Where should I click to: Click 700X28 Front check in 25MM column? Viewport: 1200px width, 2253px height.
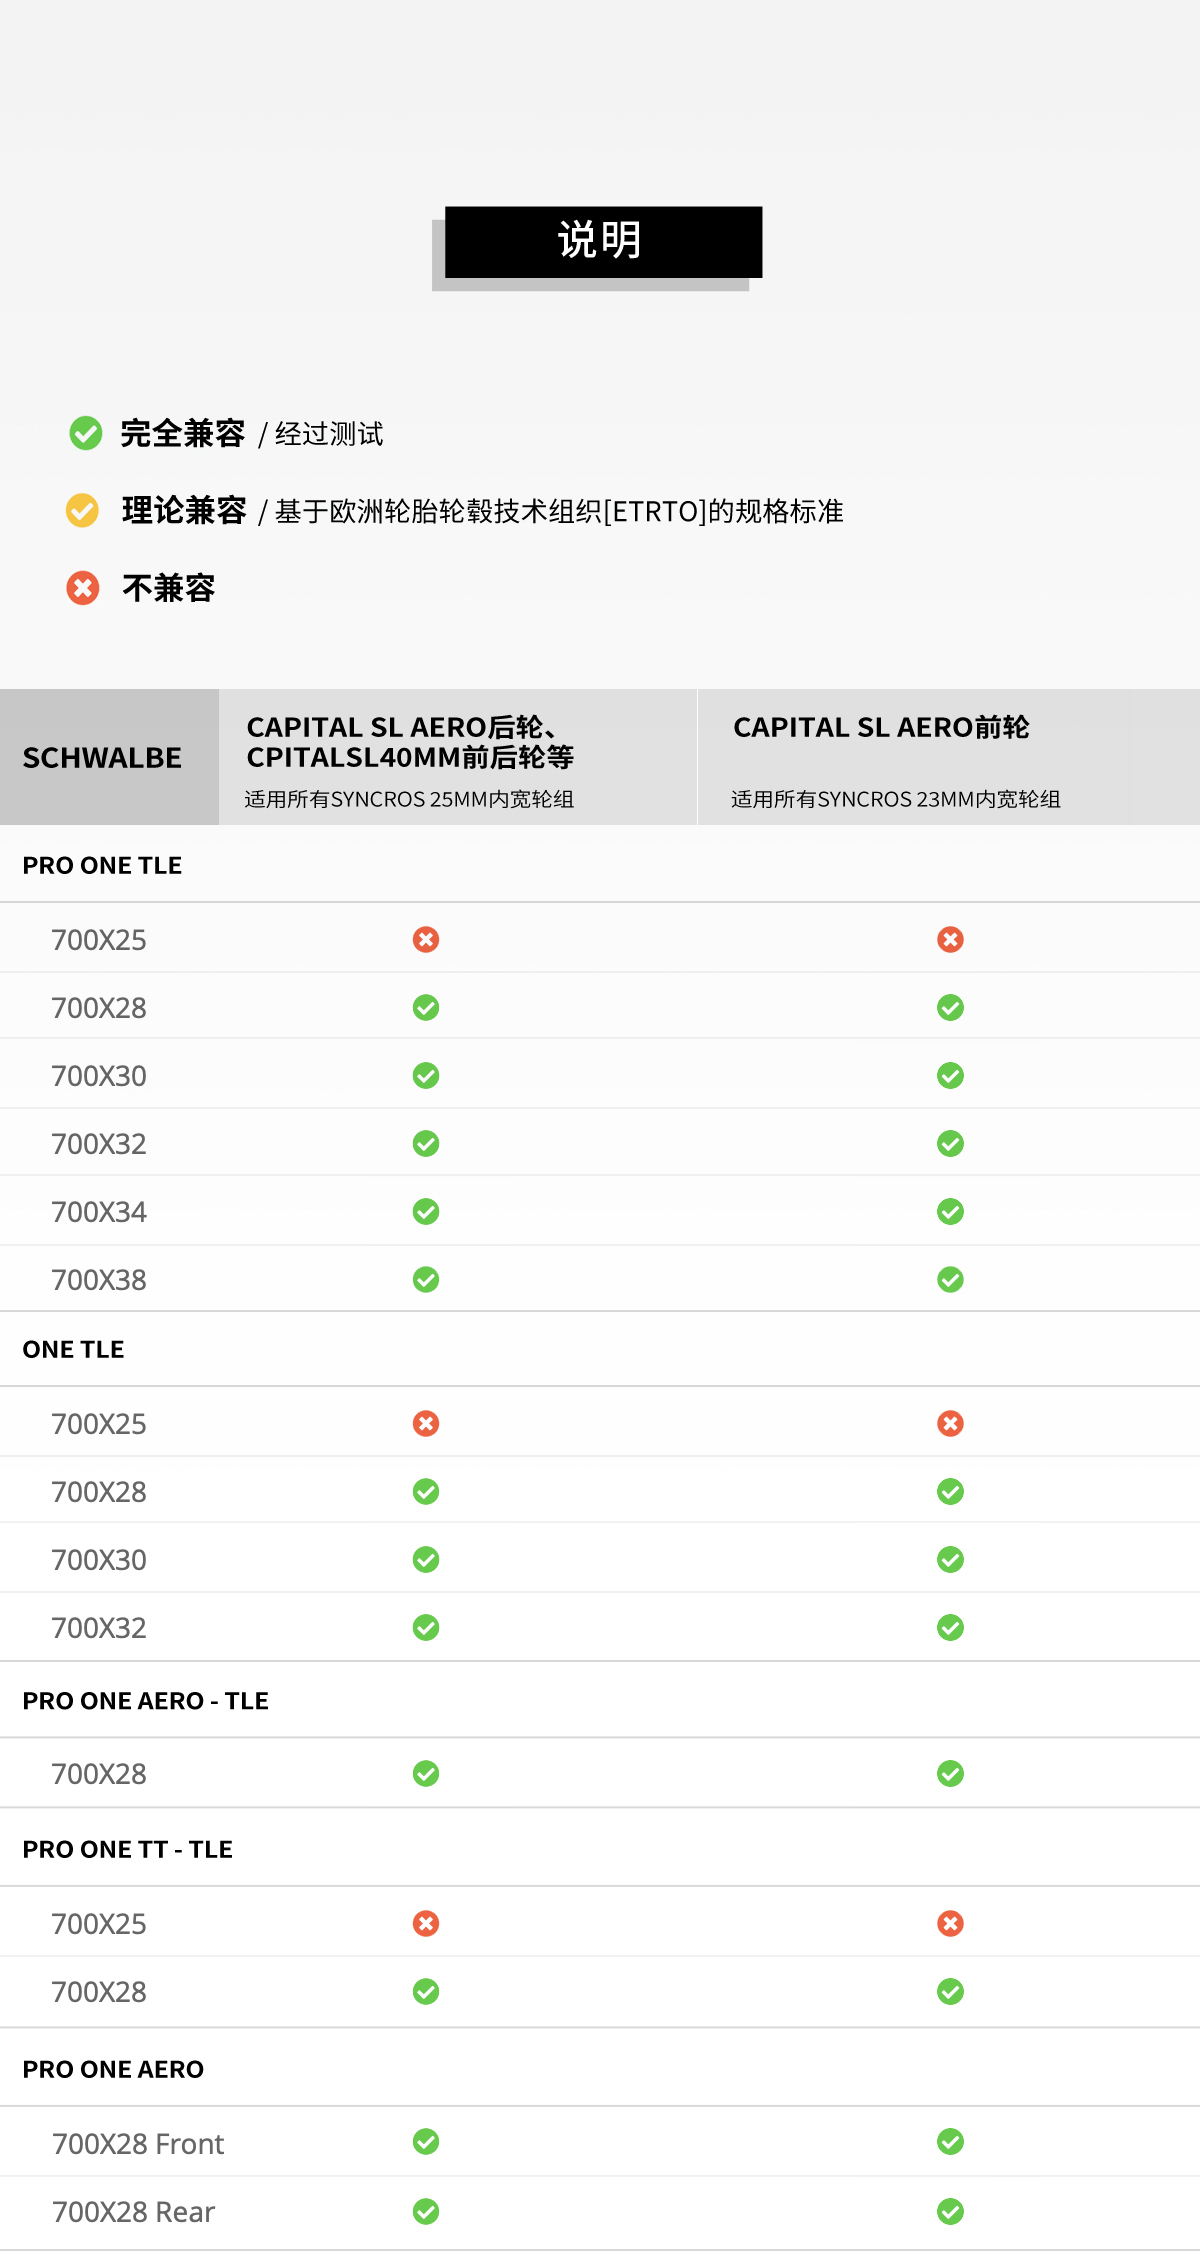coord(426,2141)
